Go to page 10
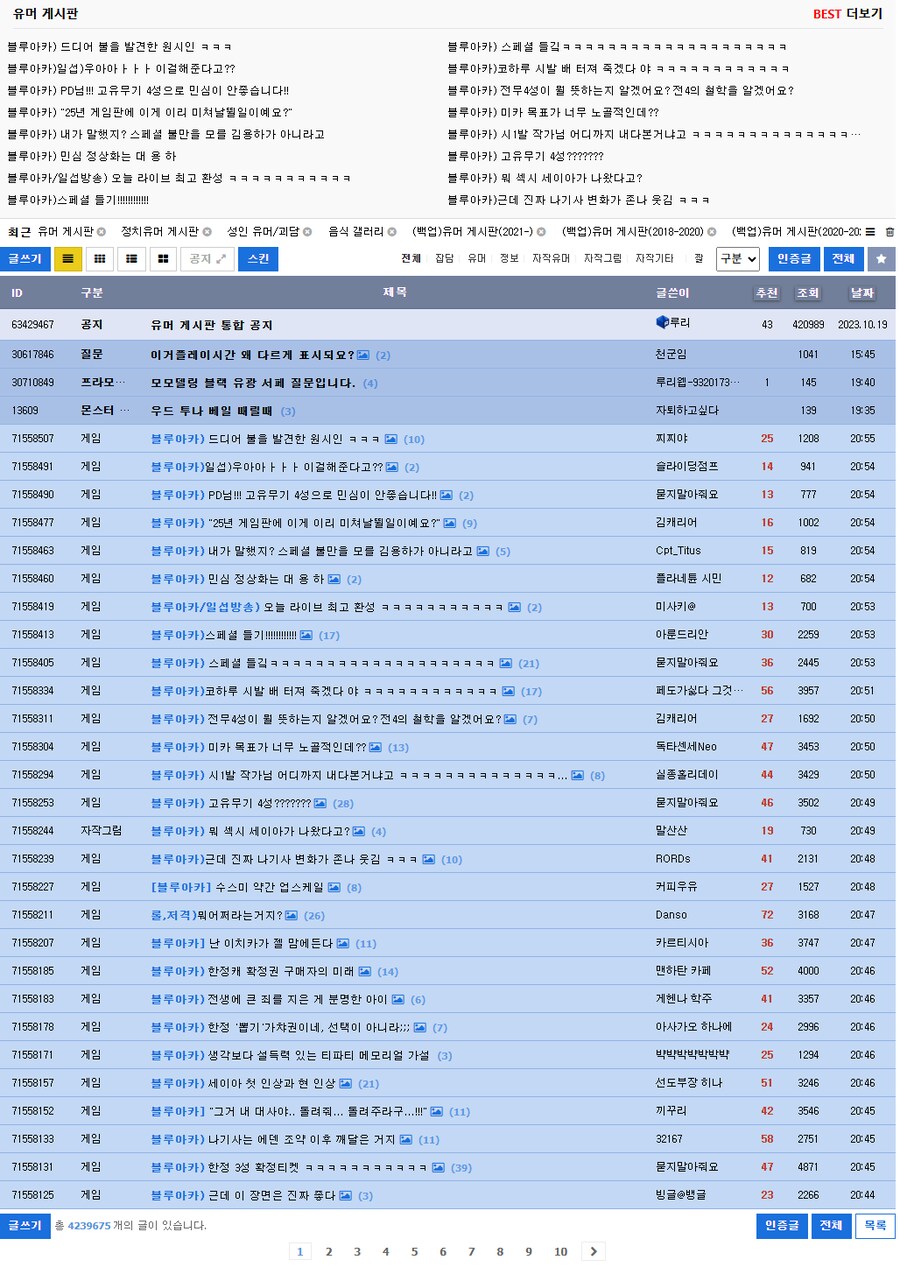Viewport: 900px width, 1267px height. point(560,1251)
